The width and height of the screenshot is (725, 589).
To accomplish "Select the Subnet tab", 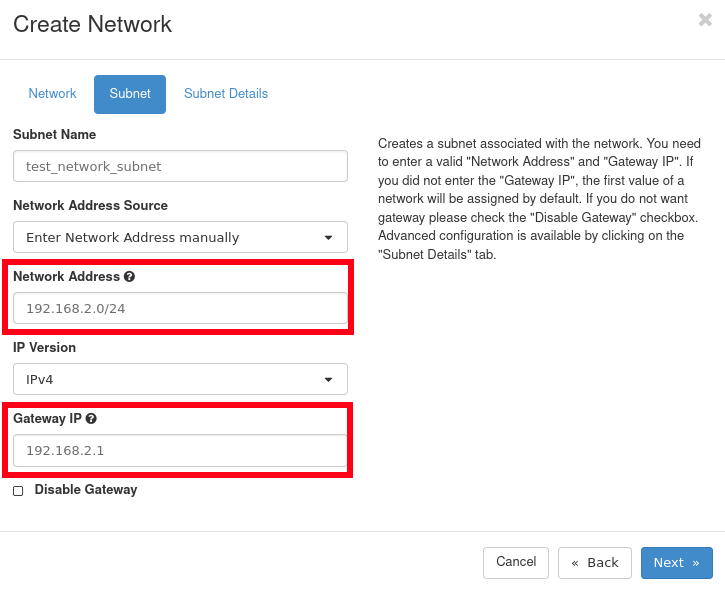I will 130,94.
